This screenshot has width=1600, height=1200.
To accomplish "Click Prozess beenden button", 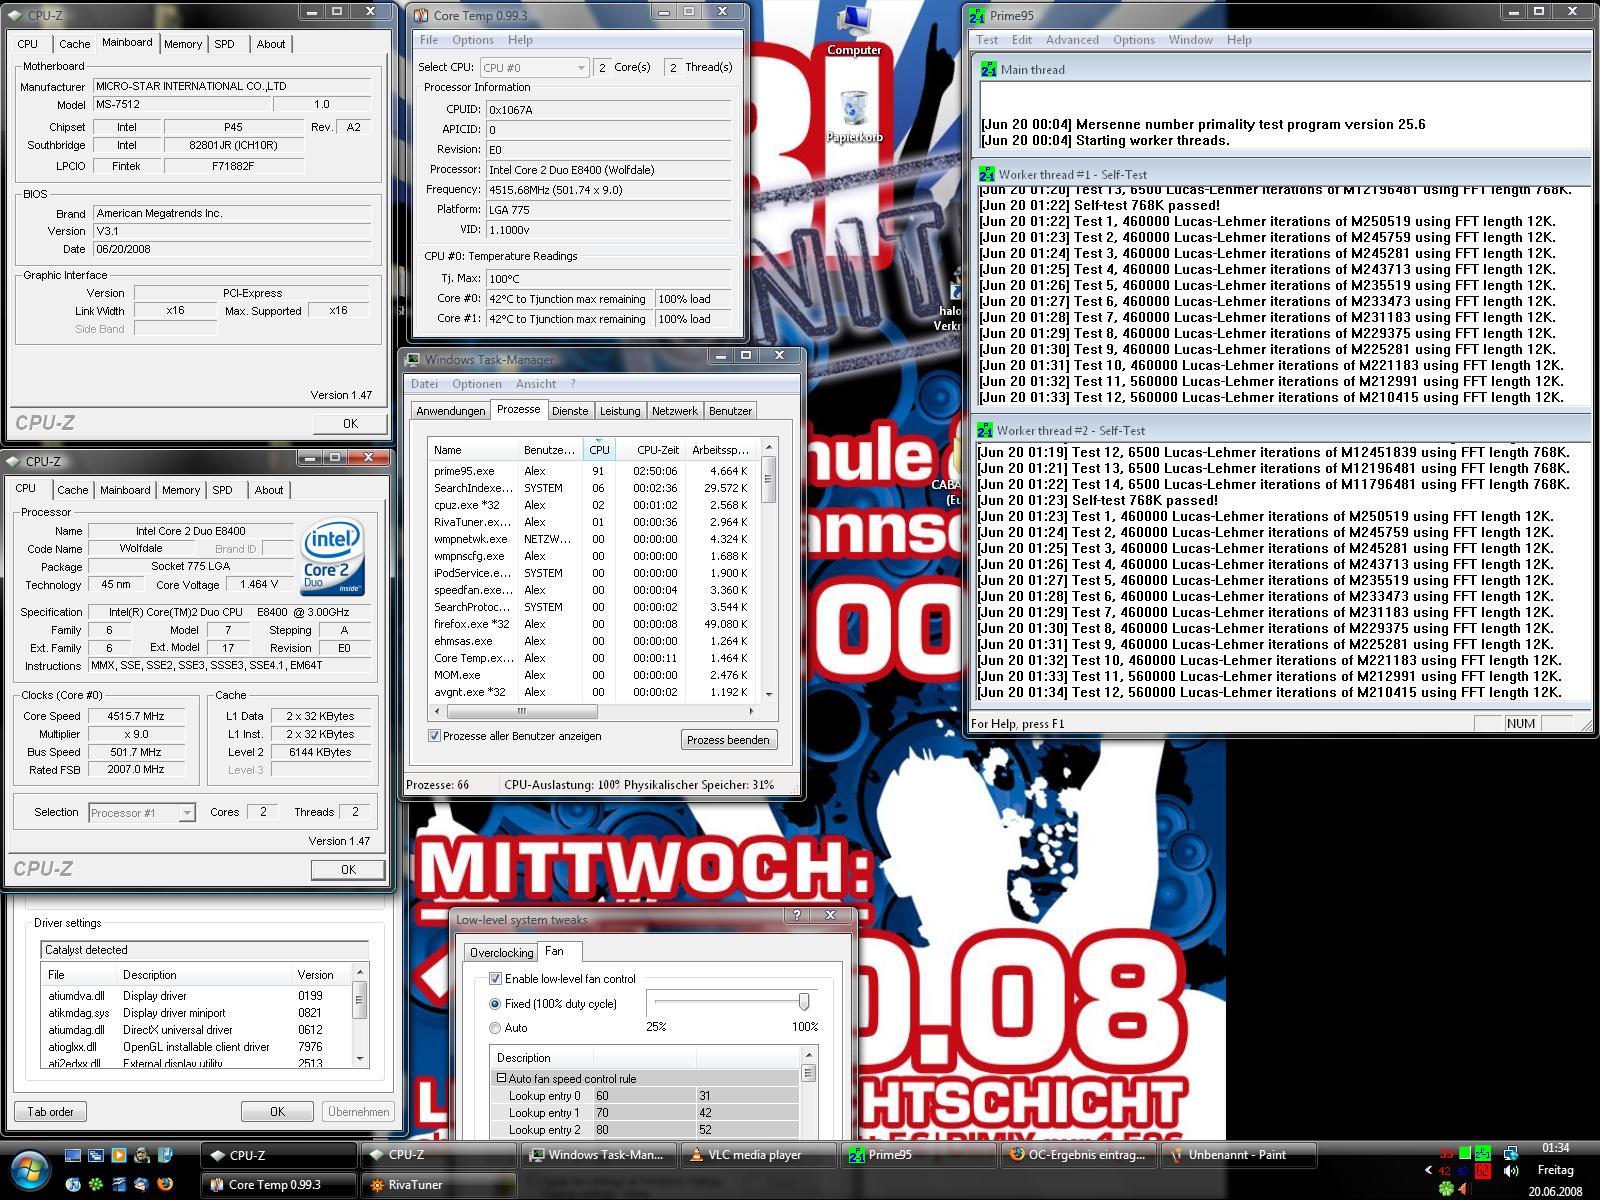I will (729, 740).
